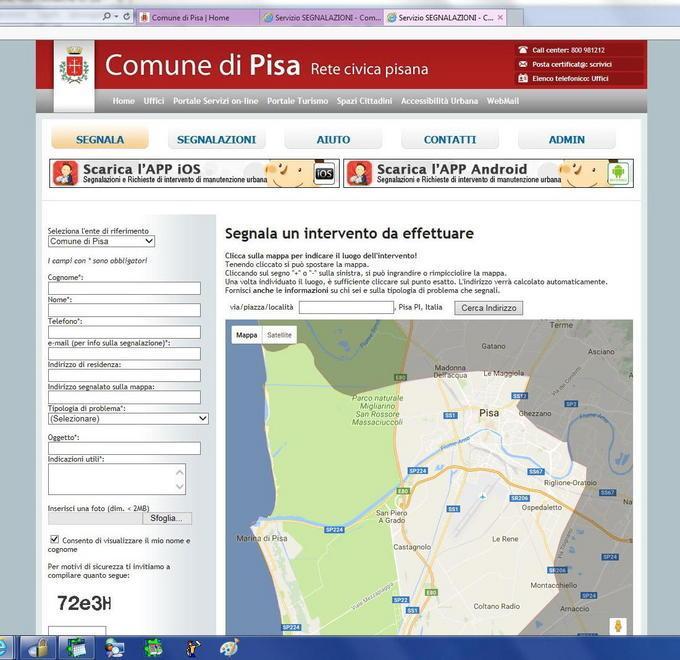This screenshot has height=660, width=680.
Task: Click the red mascot icon in iOS banner
Action: [x=65, y=173]
